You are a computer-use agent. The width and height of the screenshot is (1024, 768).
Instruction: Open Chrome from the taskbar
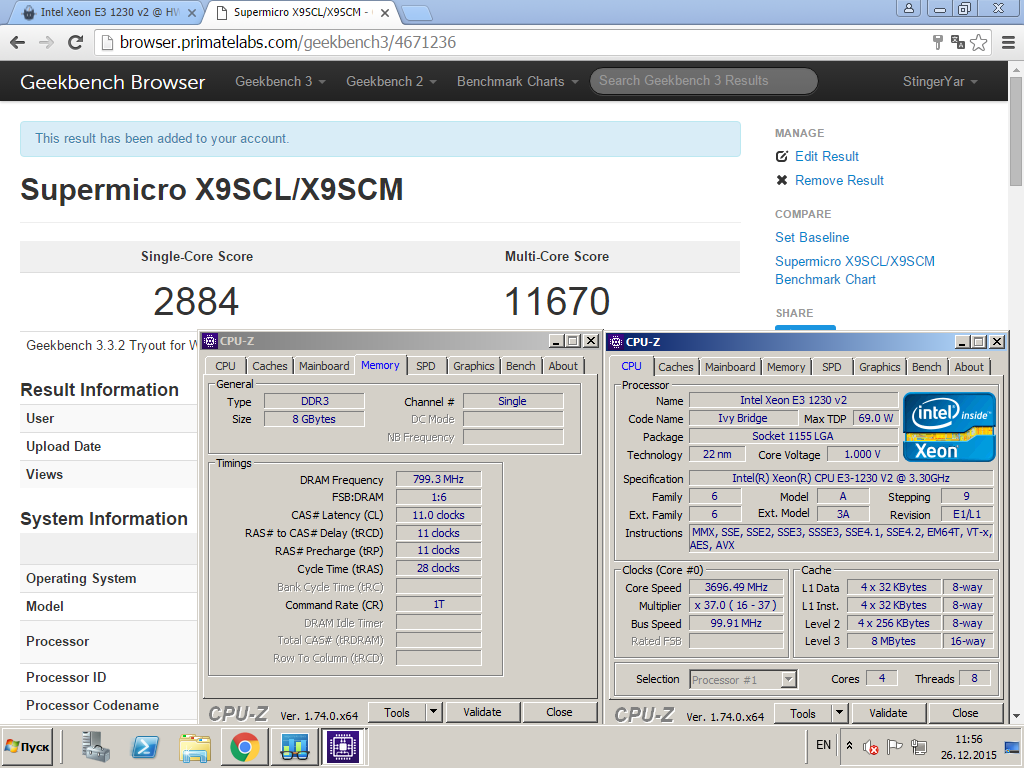(244, 746)
